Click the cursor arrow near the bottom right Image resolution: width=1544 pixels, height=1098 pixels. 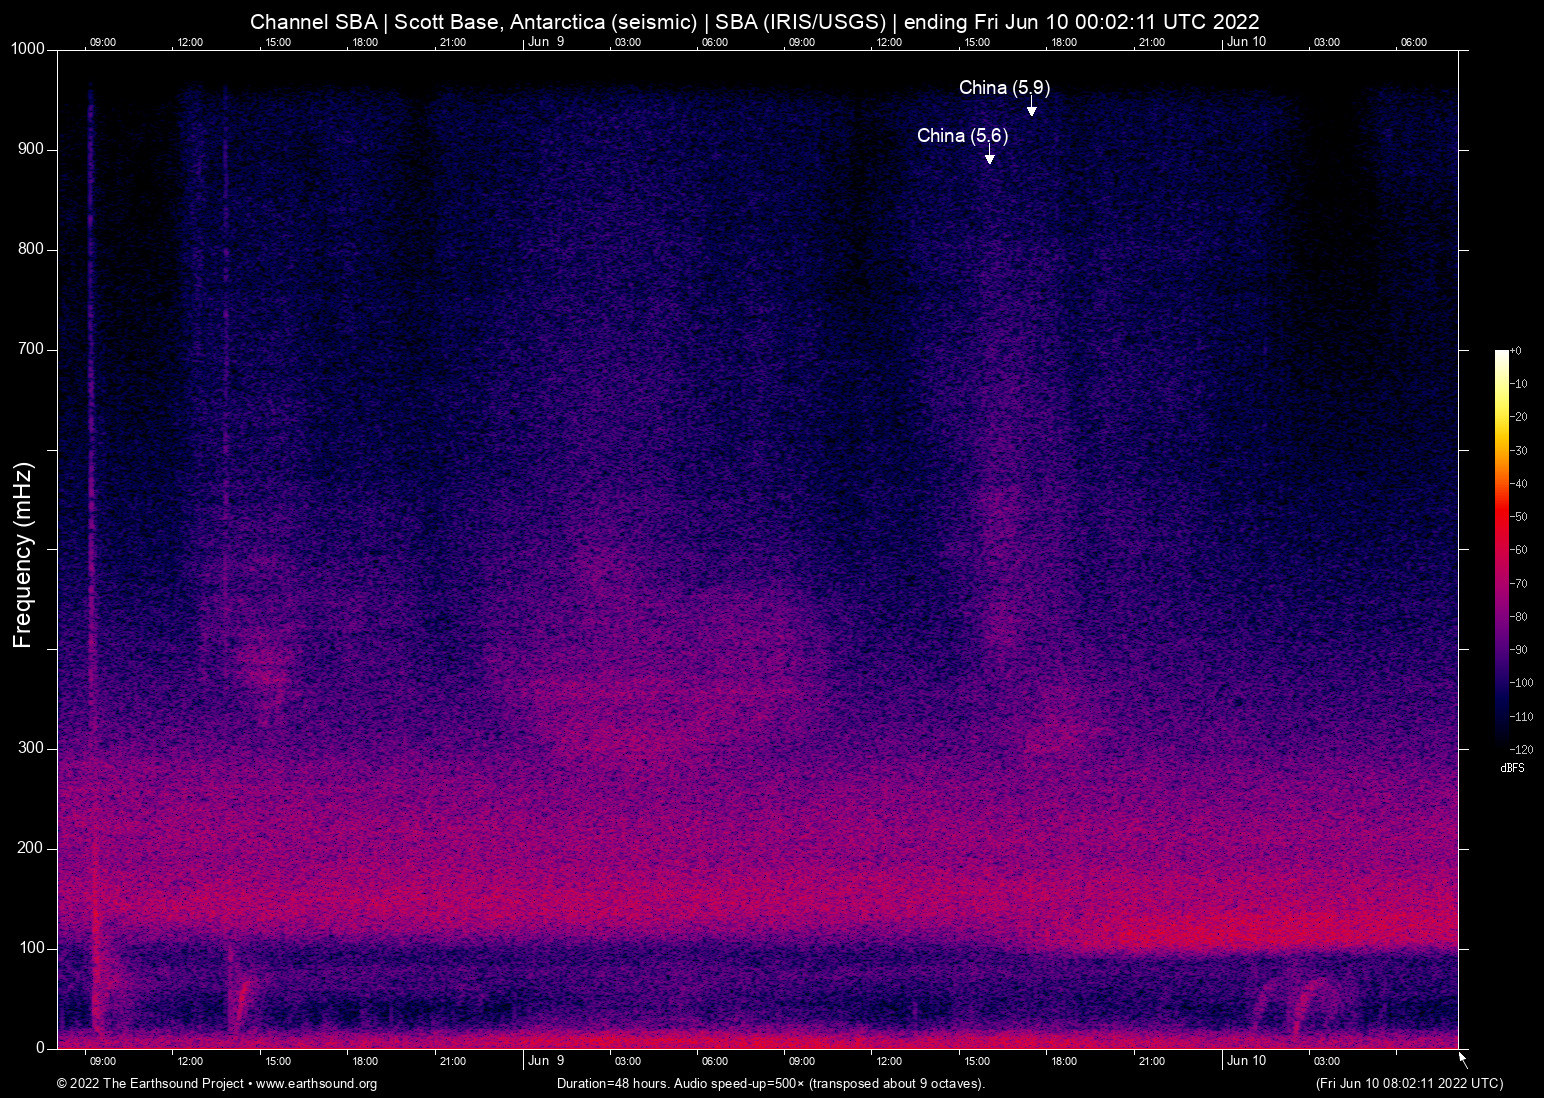pyautogui.click(x=1461, y=1059)
